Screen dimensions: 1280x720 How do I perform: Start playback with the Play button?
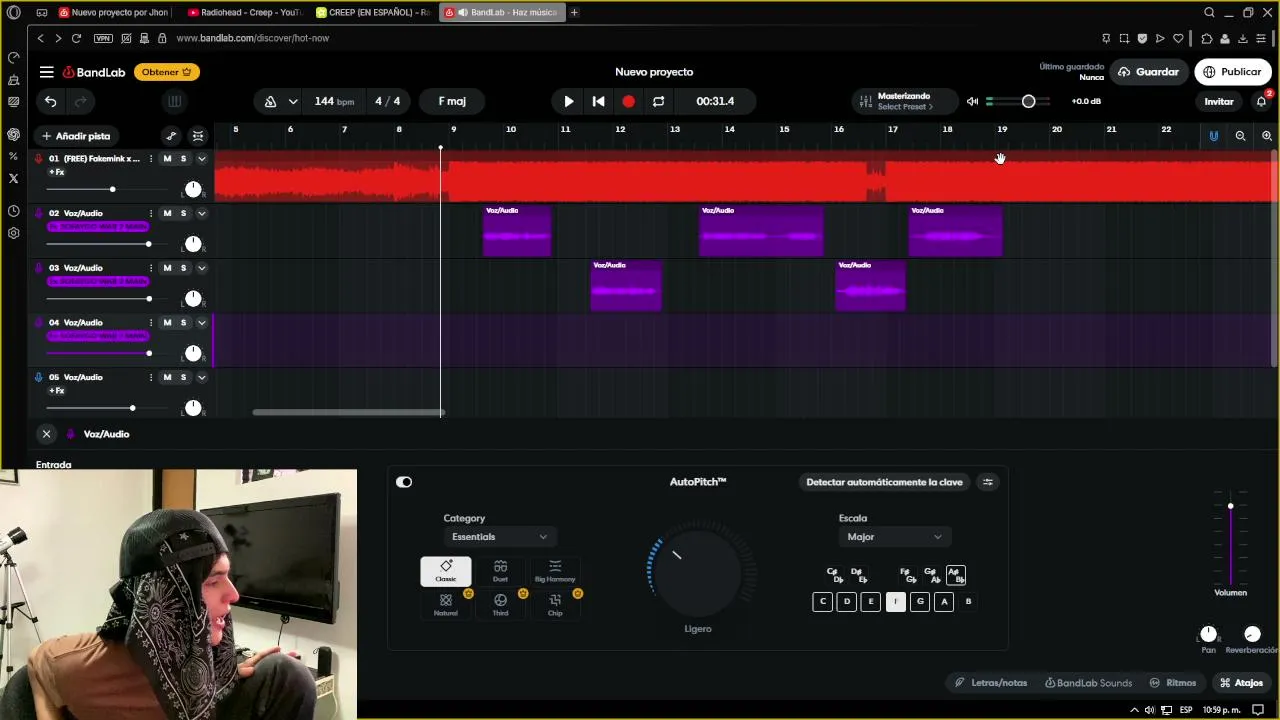pos(569,101)
